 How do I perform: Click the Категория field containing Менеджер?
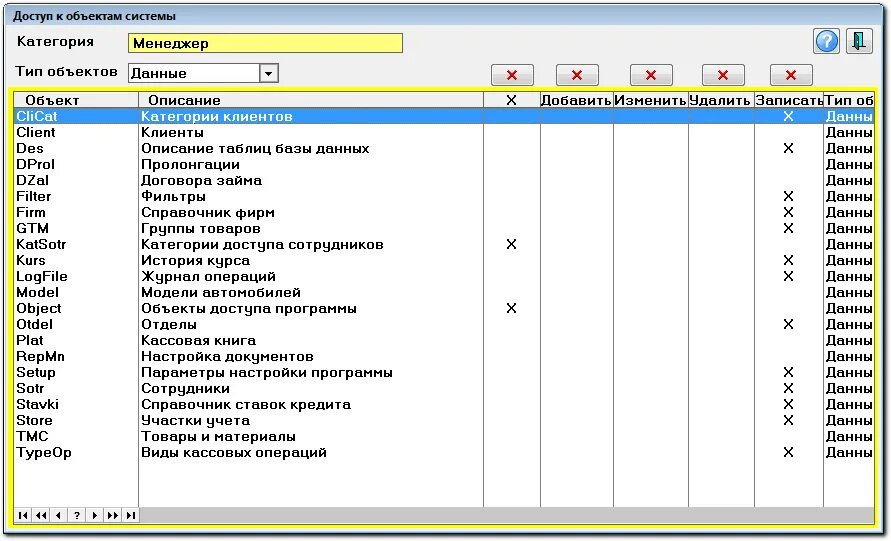pos(265,43)
